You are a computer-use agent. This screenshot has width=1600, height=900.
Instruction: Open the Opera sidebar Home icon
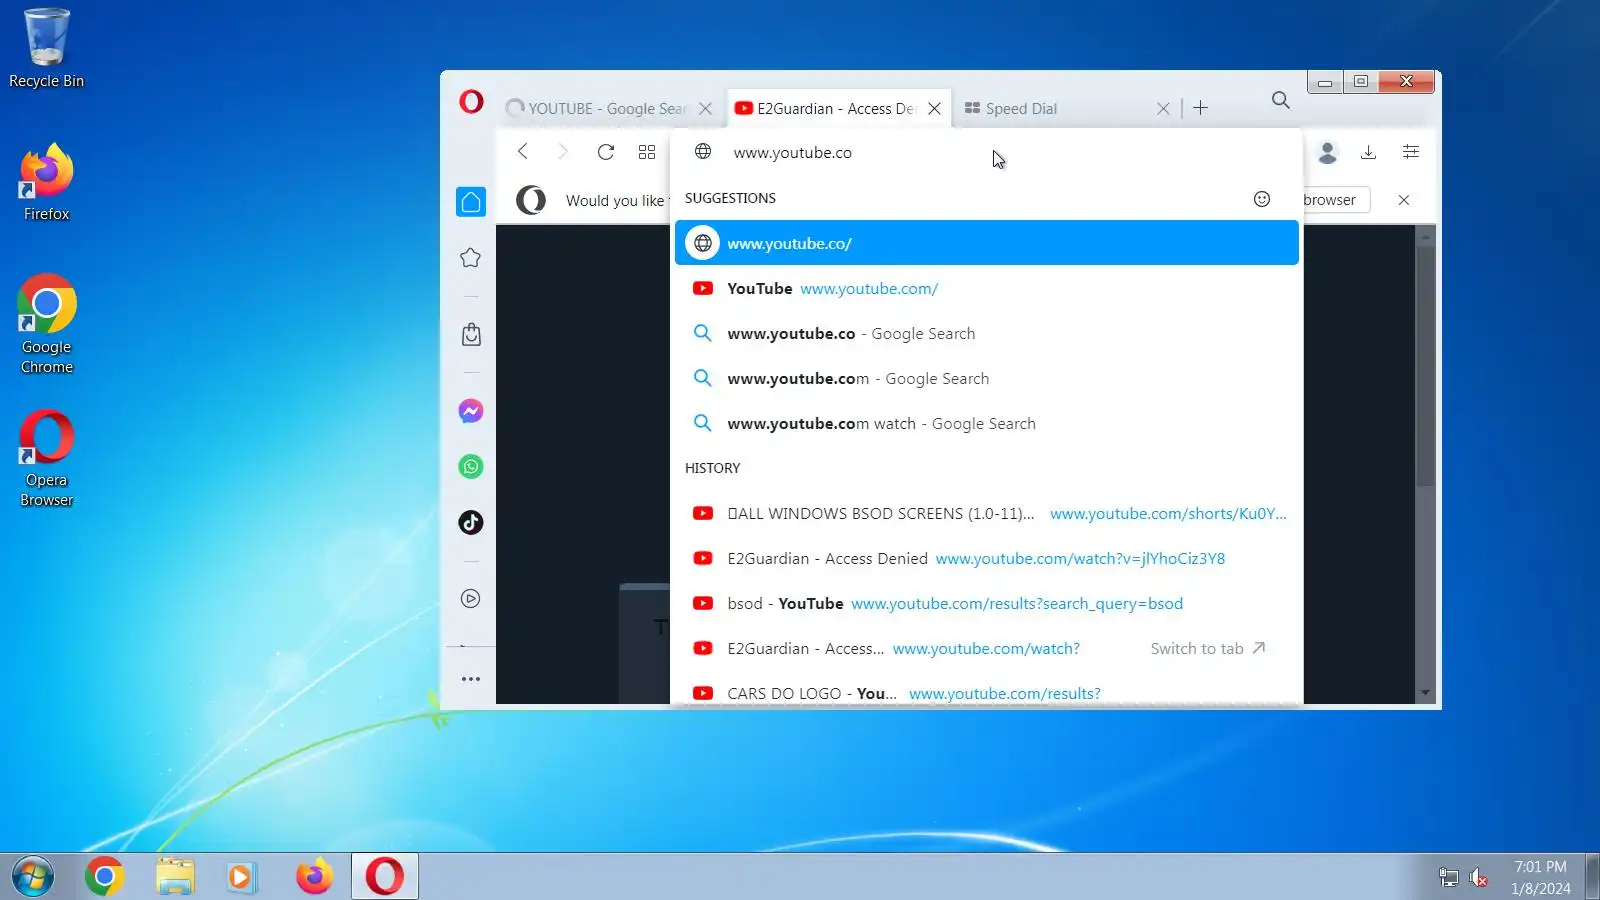point(471,202)
